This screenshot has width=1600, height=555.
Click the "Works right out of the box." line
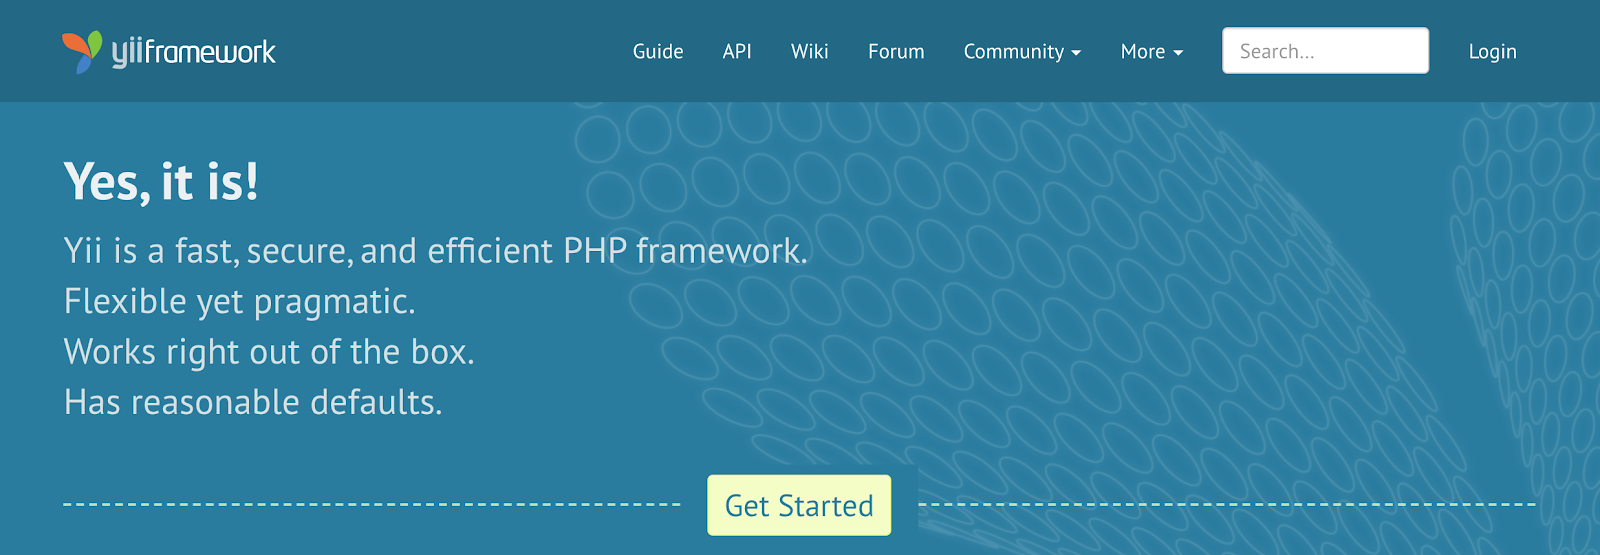point(269,352)
